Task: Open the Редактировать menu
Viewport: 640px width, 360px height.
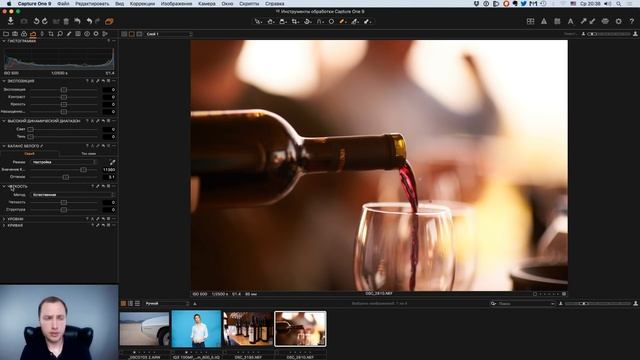Action: (92, 4)
